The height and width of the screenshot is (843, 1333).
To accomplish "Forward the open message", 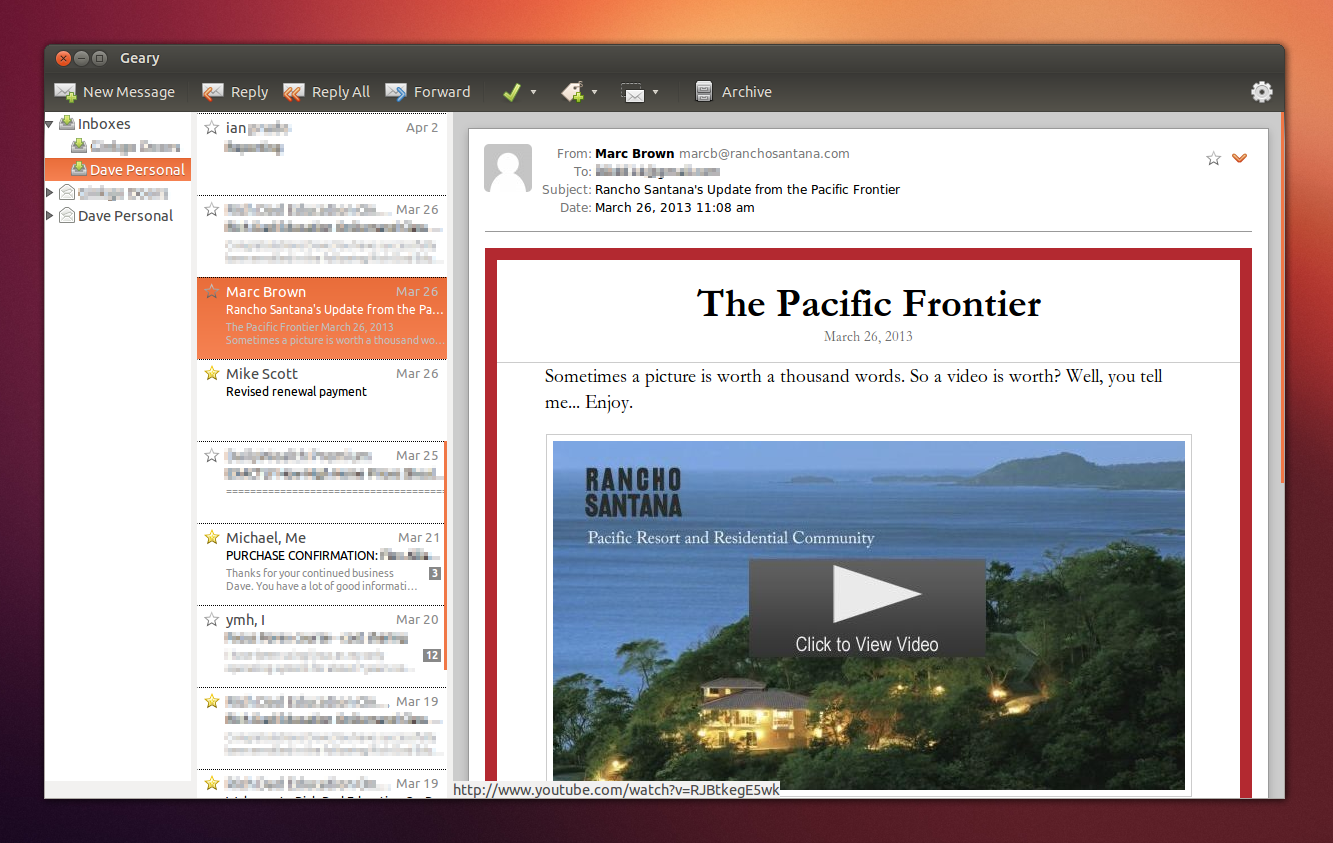I will 428,92.
